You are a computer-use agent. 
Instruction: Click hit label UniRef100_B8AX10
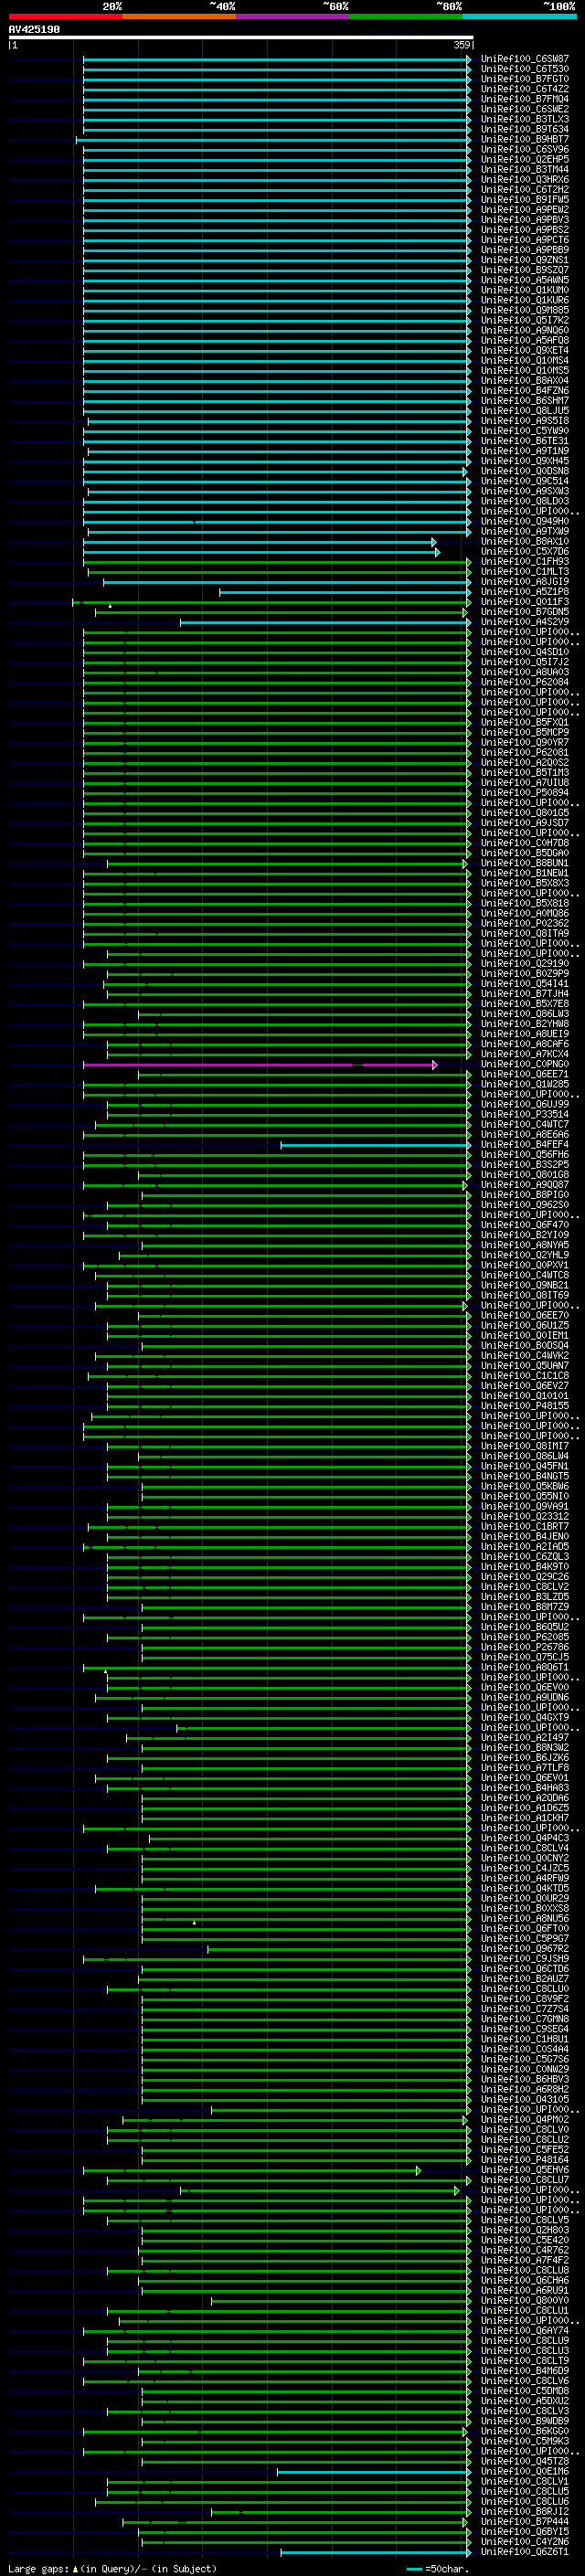click(x=524, y=542)
